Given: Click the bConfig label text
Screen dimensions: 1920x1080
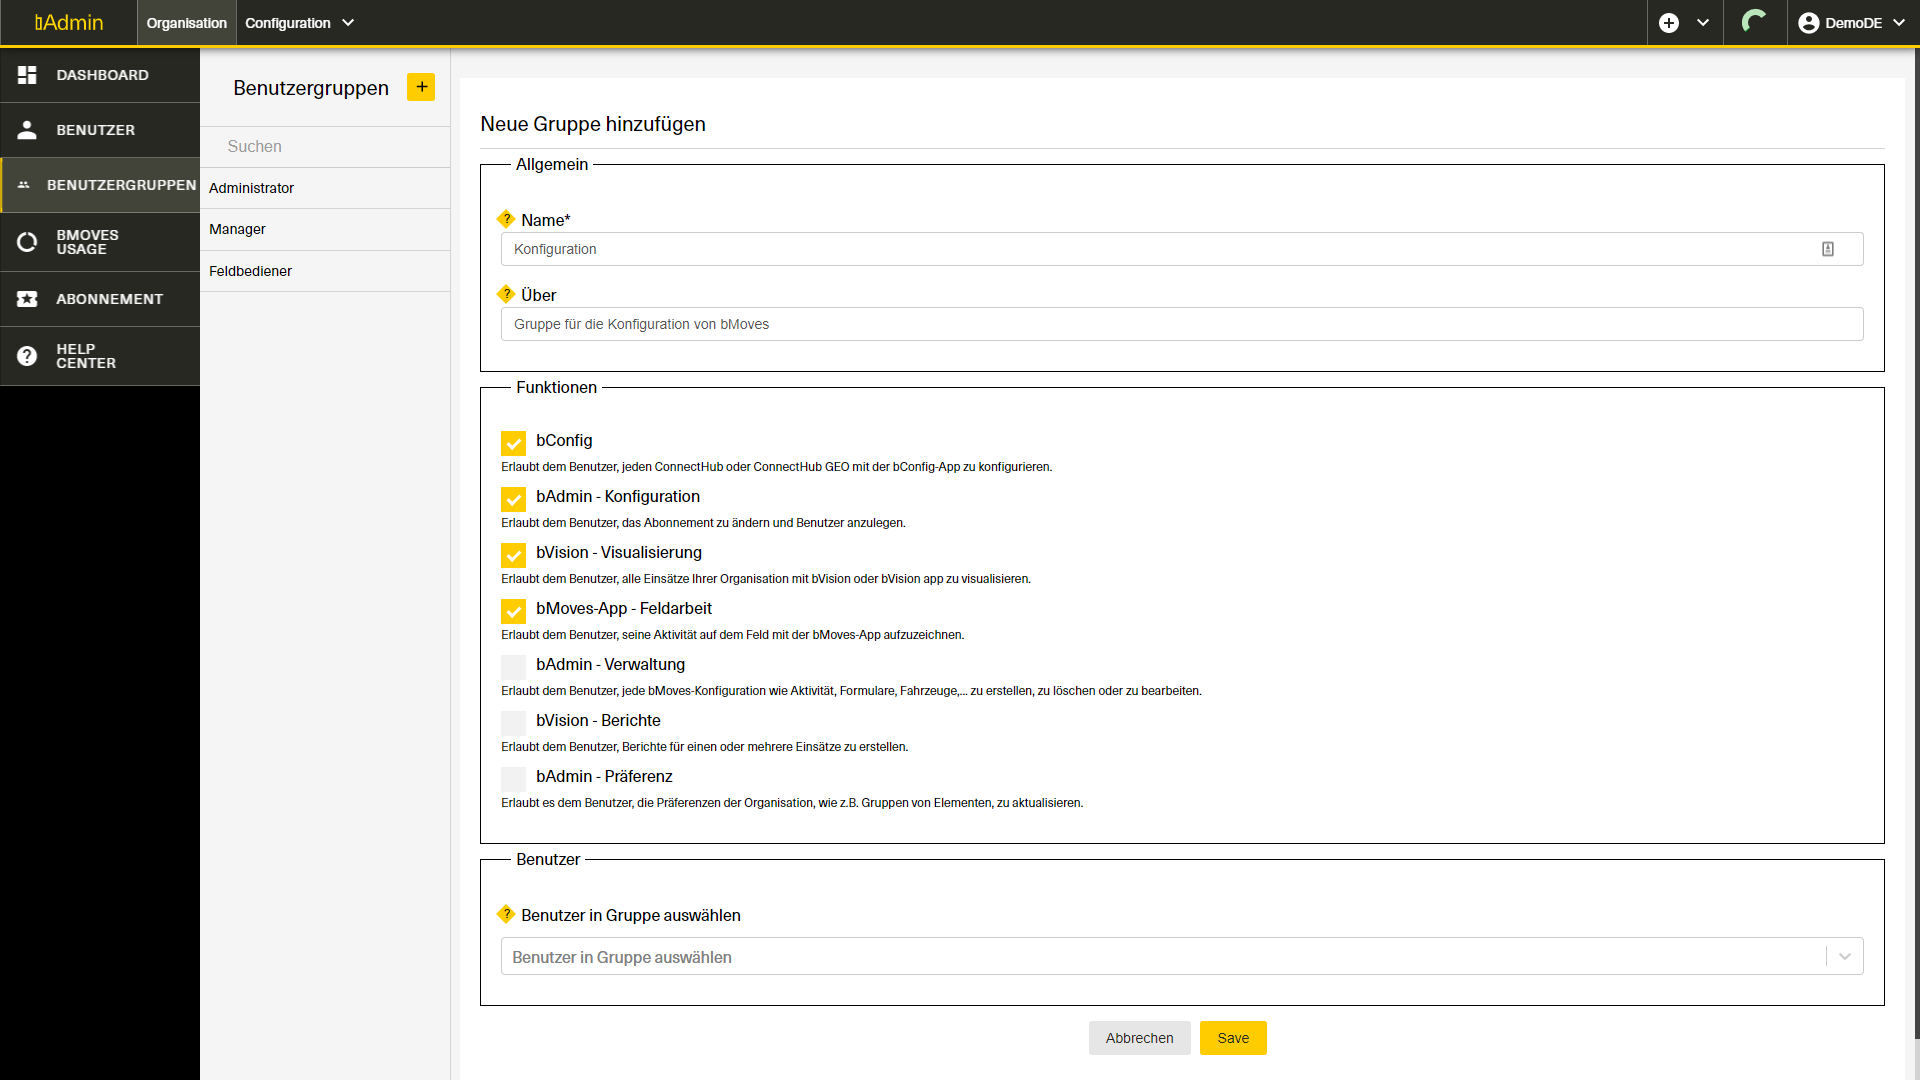Looking at the screenshot, I should click(564, 440).
